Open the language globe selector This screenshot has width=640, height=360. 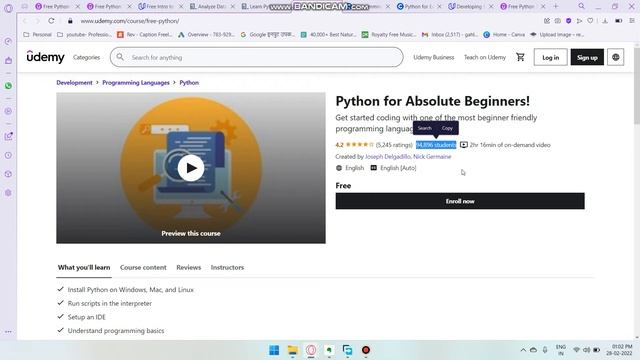[616, 57]
